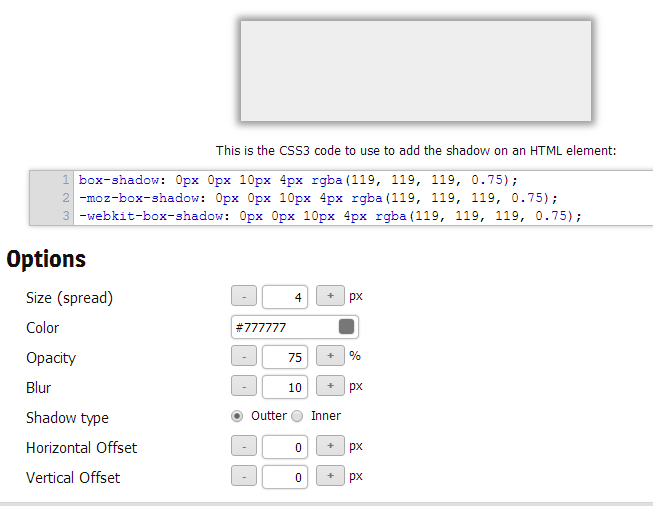Click the CSS3 code description text
Screen dimensions: 653x506
click(416, 150)
